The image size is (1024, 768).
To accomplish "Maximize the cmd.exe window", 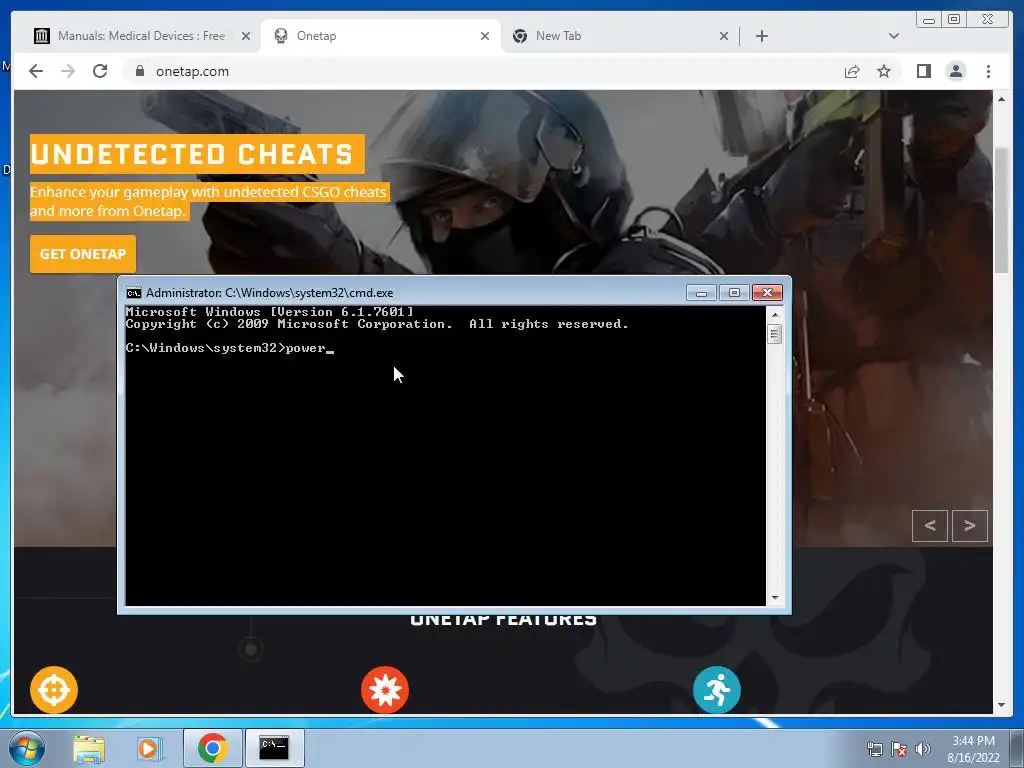I will (x=734, y=293).
